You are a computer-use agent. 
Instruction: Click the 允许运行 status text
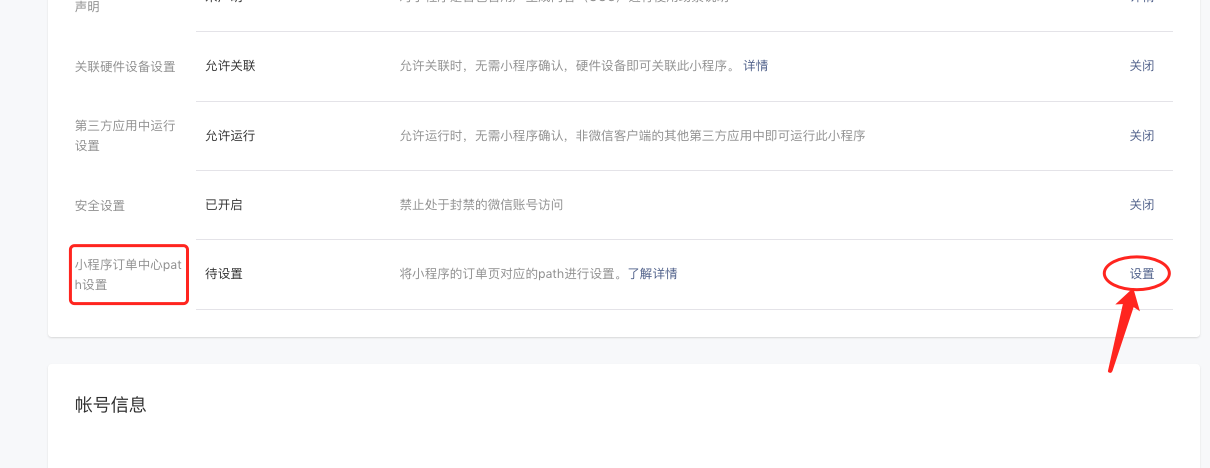click(x=230, y=136)
